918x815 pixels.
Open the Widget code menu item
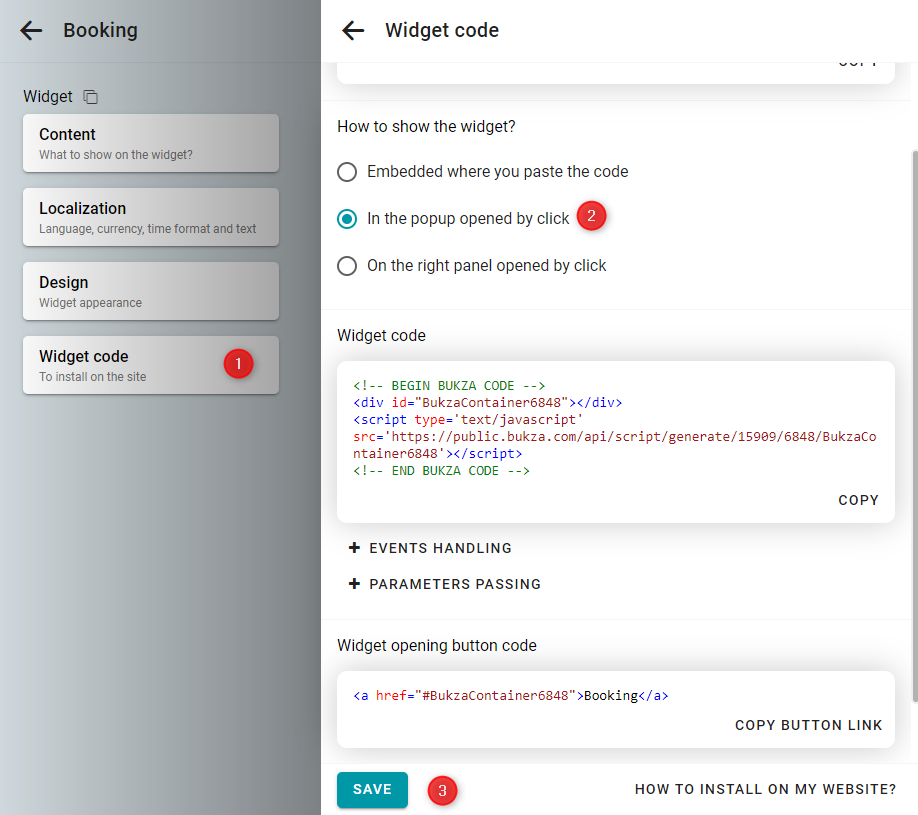pyautogui.click(x=151, y=365)
